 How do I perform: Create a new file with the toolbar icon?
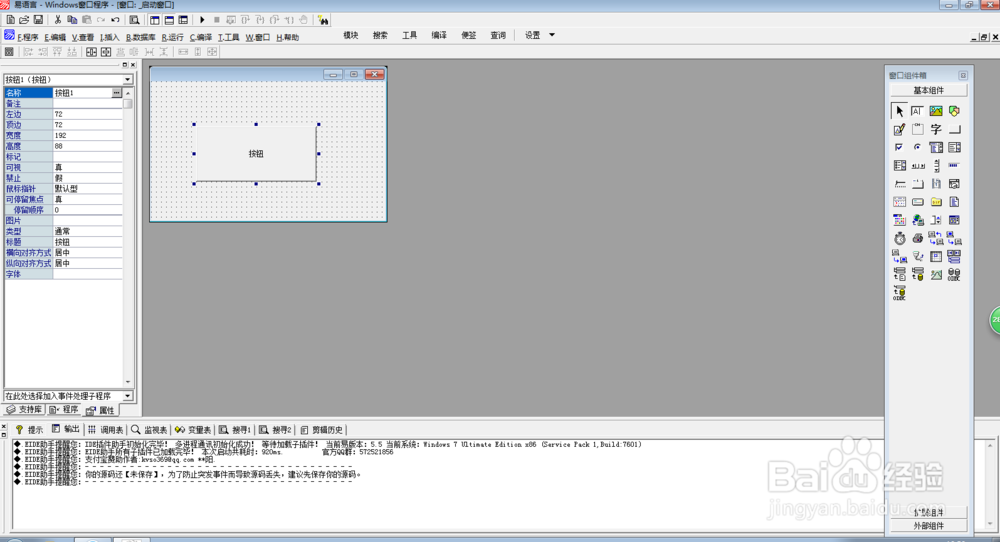click(10, 20)
